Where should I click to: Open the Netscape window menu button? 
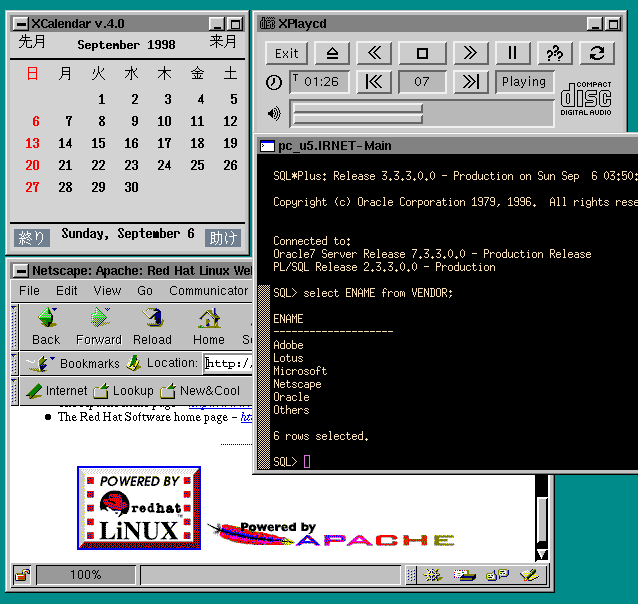(20, 271)
